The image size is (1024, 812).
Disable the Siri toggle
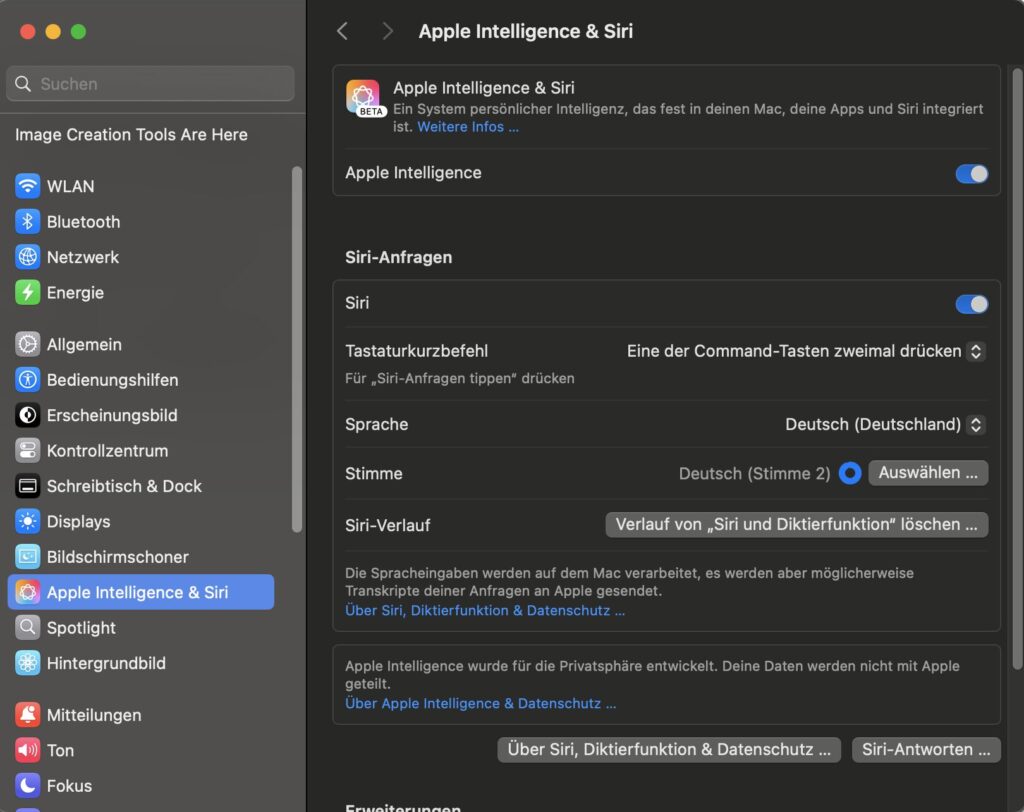971,304
